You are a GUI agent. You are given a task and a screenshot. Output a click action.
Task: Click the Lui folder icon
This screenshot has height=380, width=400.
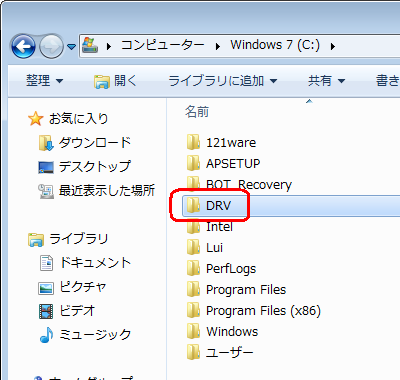coord(193,247)
